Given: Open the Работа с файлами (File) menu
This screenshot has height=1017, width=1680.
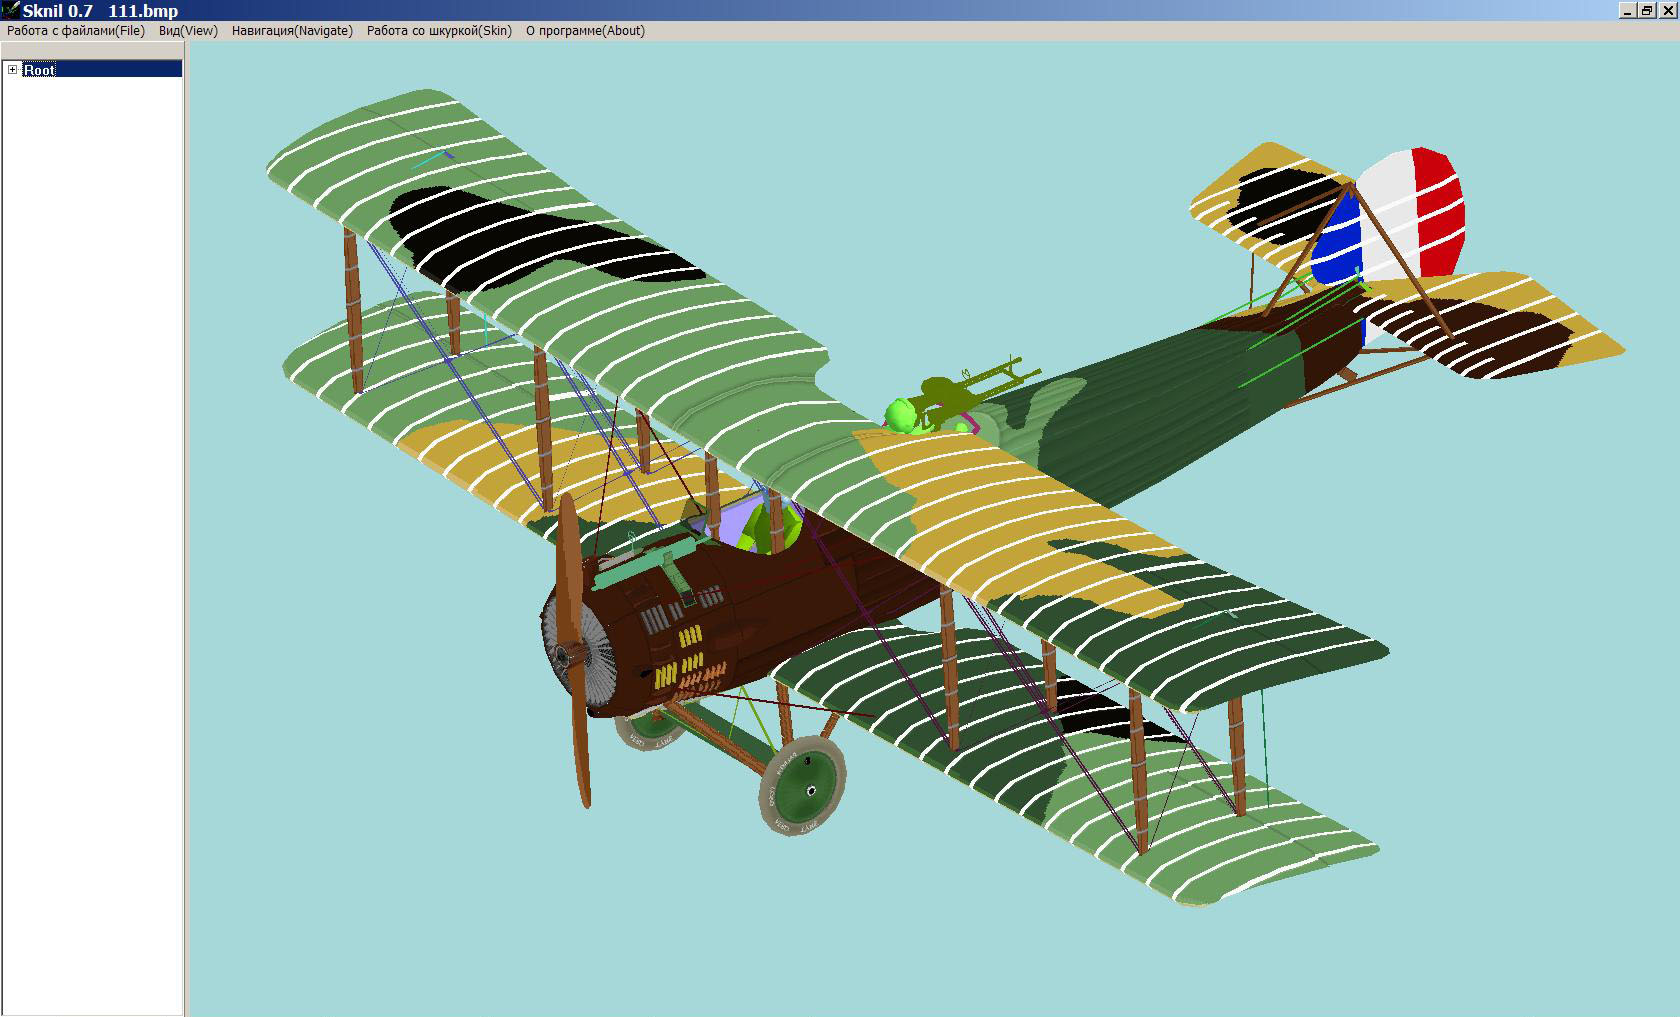Looking at the screenshot, I should (x=76, y=31).
